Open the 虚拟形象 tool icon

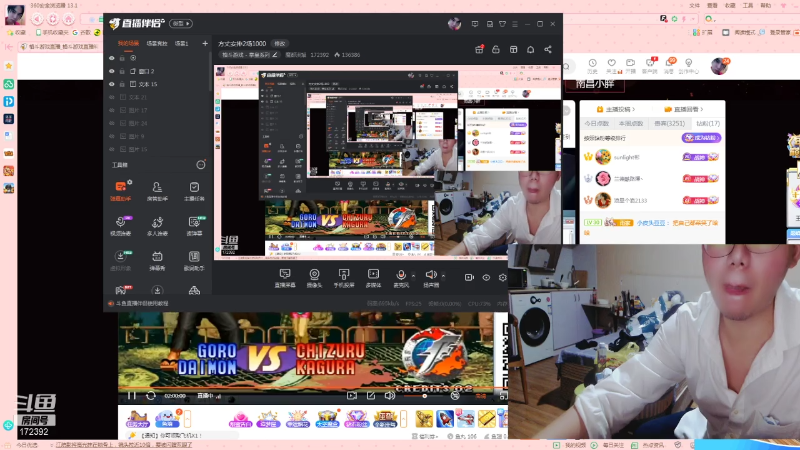[x=120, y=260]
